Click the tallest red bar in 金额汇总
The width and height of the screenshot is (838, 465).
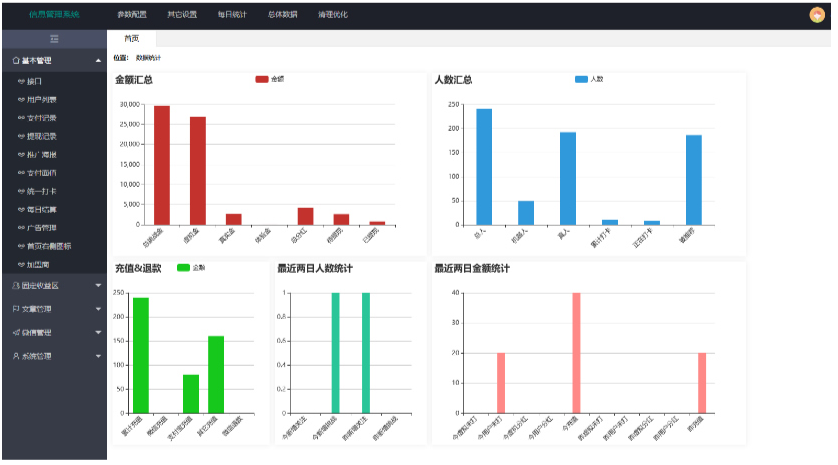point(161,165)
